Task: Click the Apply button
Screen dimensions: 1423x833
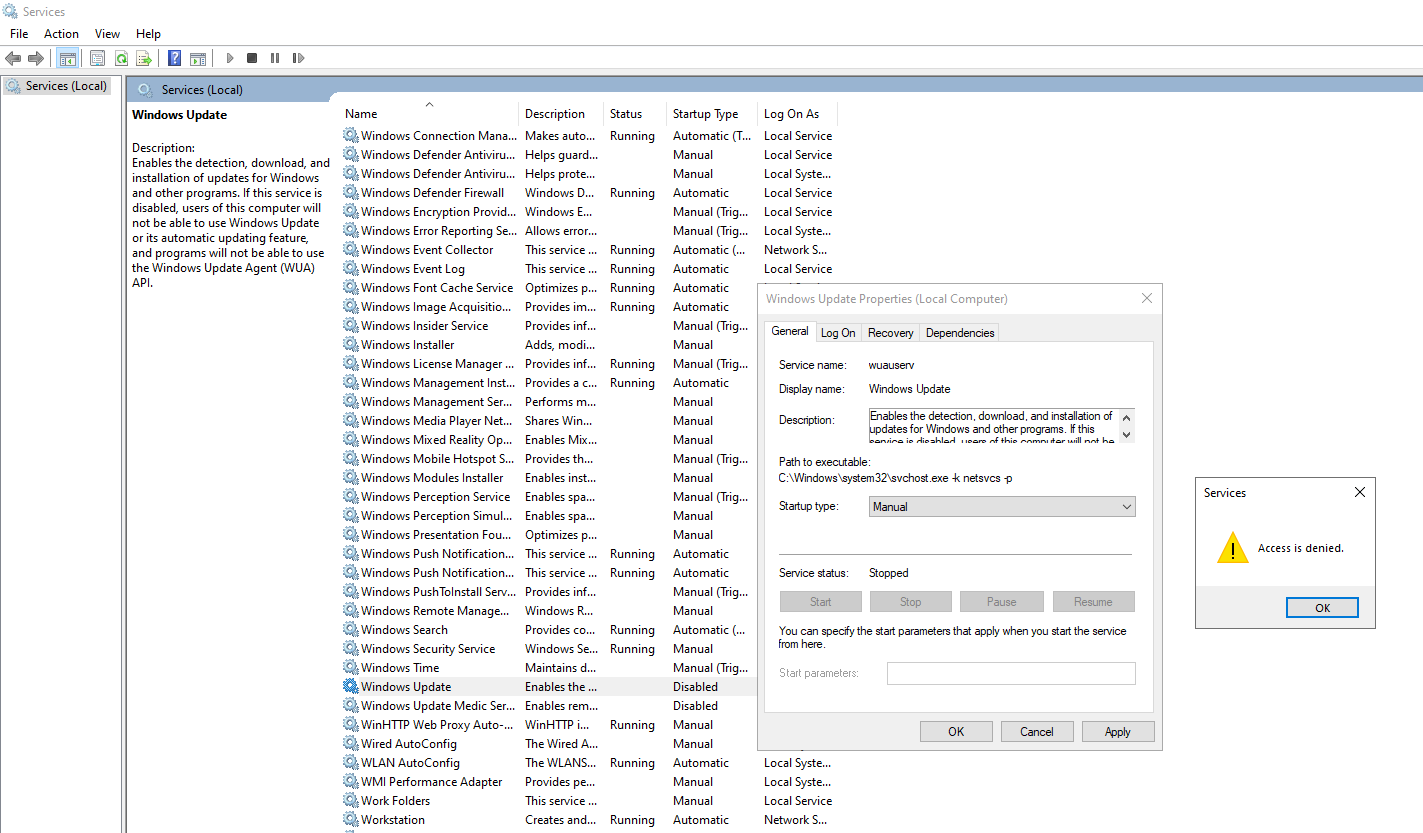Action: (1118, 732)
